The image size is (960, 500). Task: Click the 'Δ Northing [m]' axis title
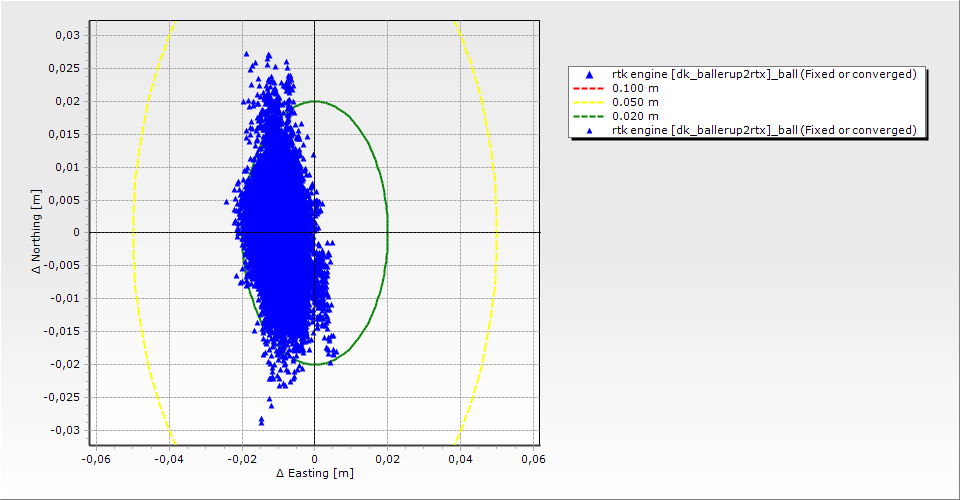pyautogui.click(x=37, y=231)
